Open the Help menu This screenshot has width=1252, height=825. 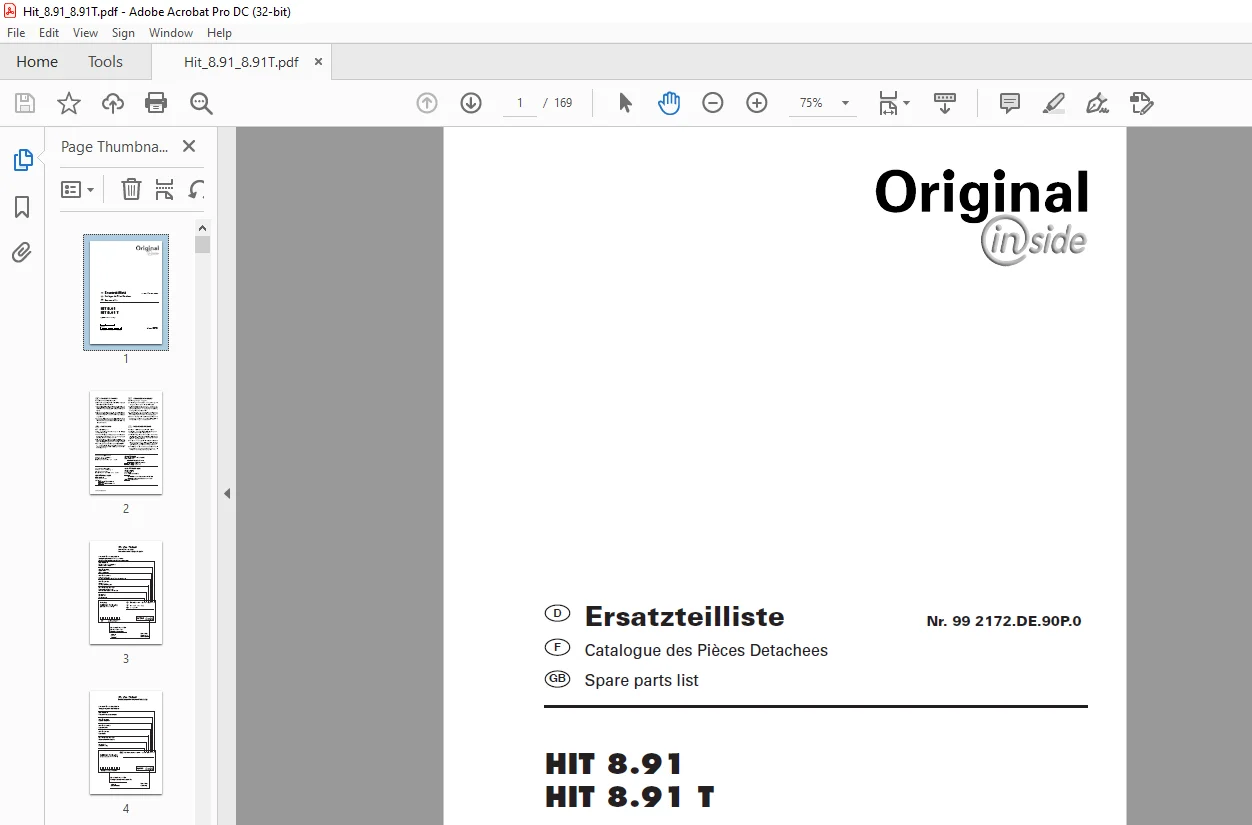(x=219, y=33)
